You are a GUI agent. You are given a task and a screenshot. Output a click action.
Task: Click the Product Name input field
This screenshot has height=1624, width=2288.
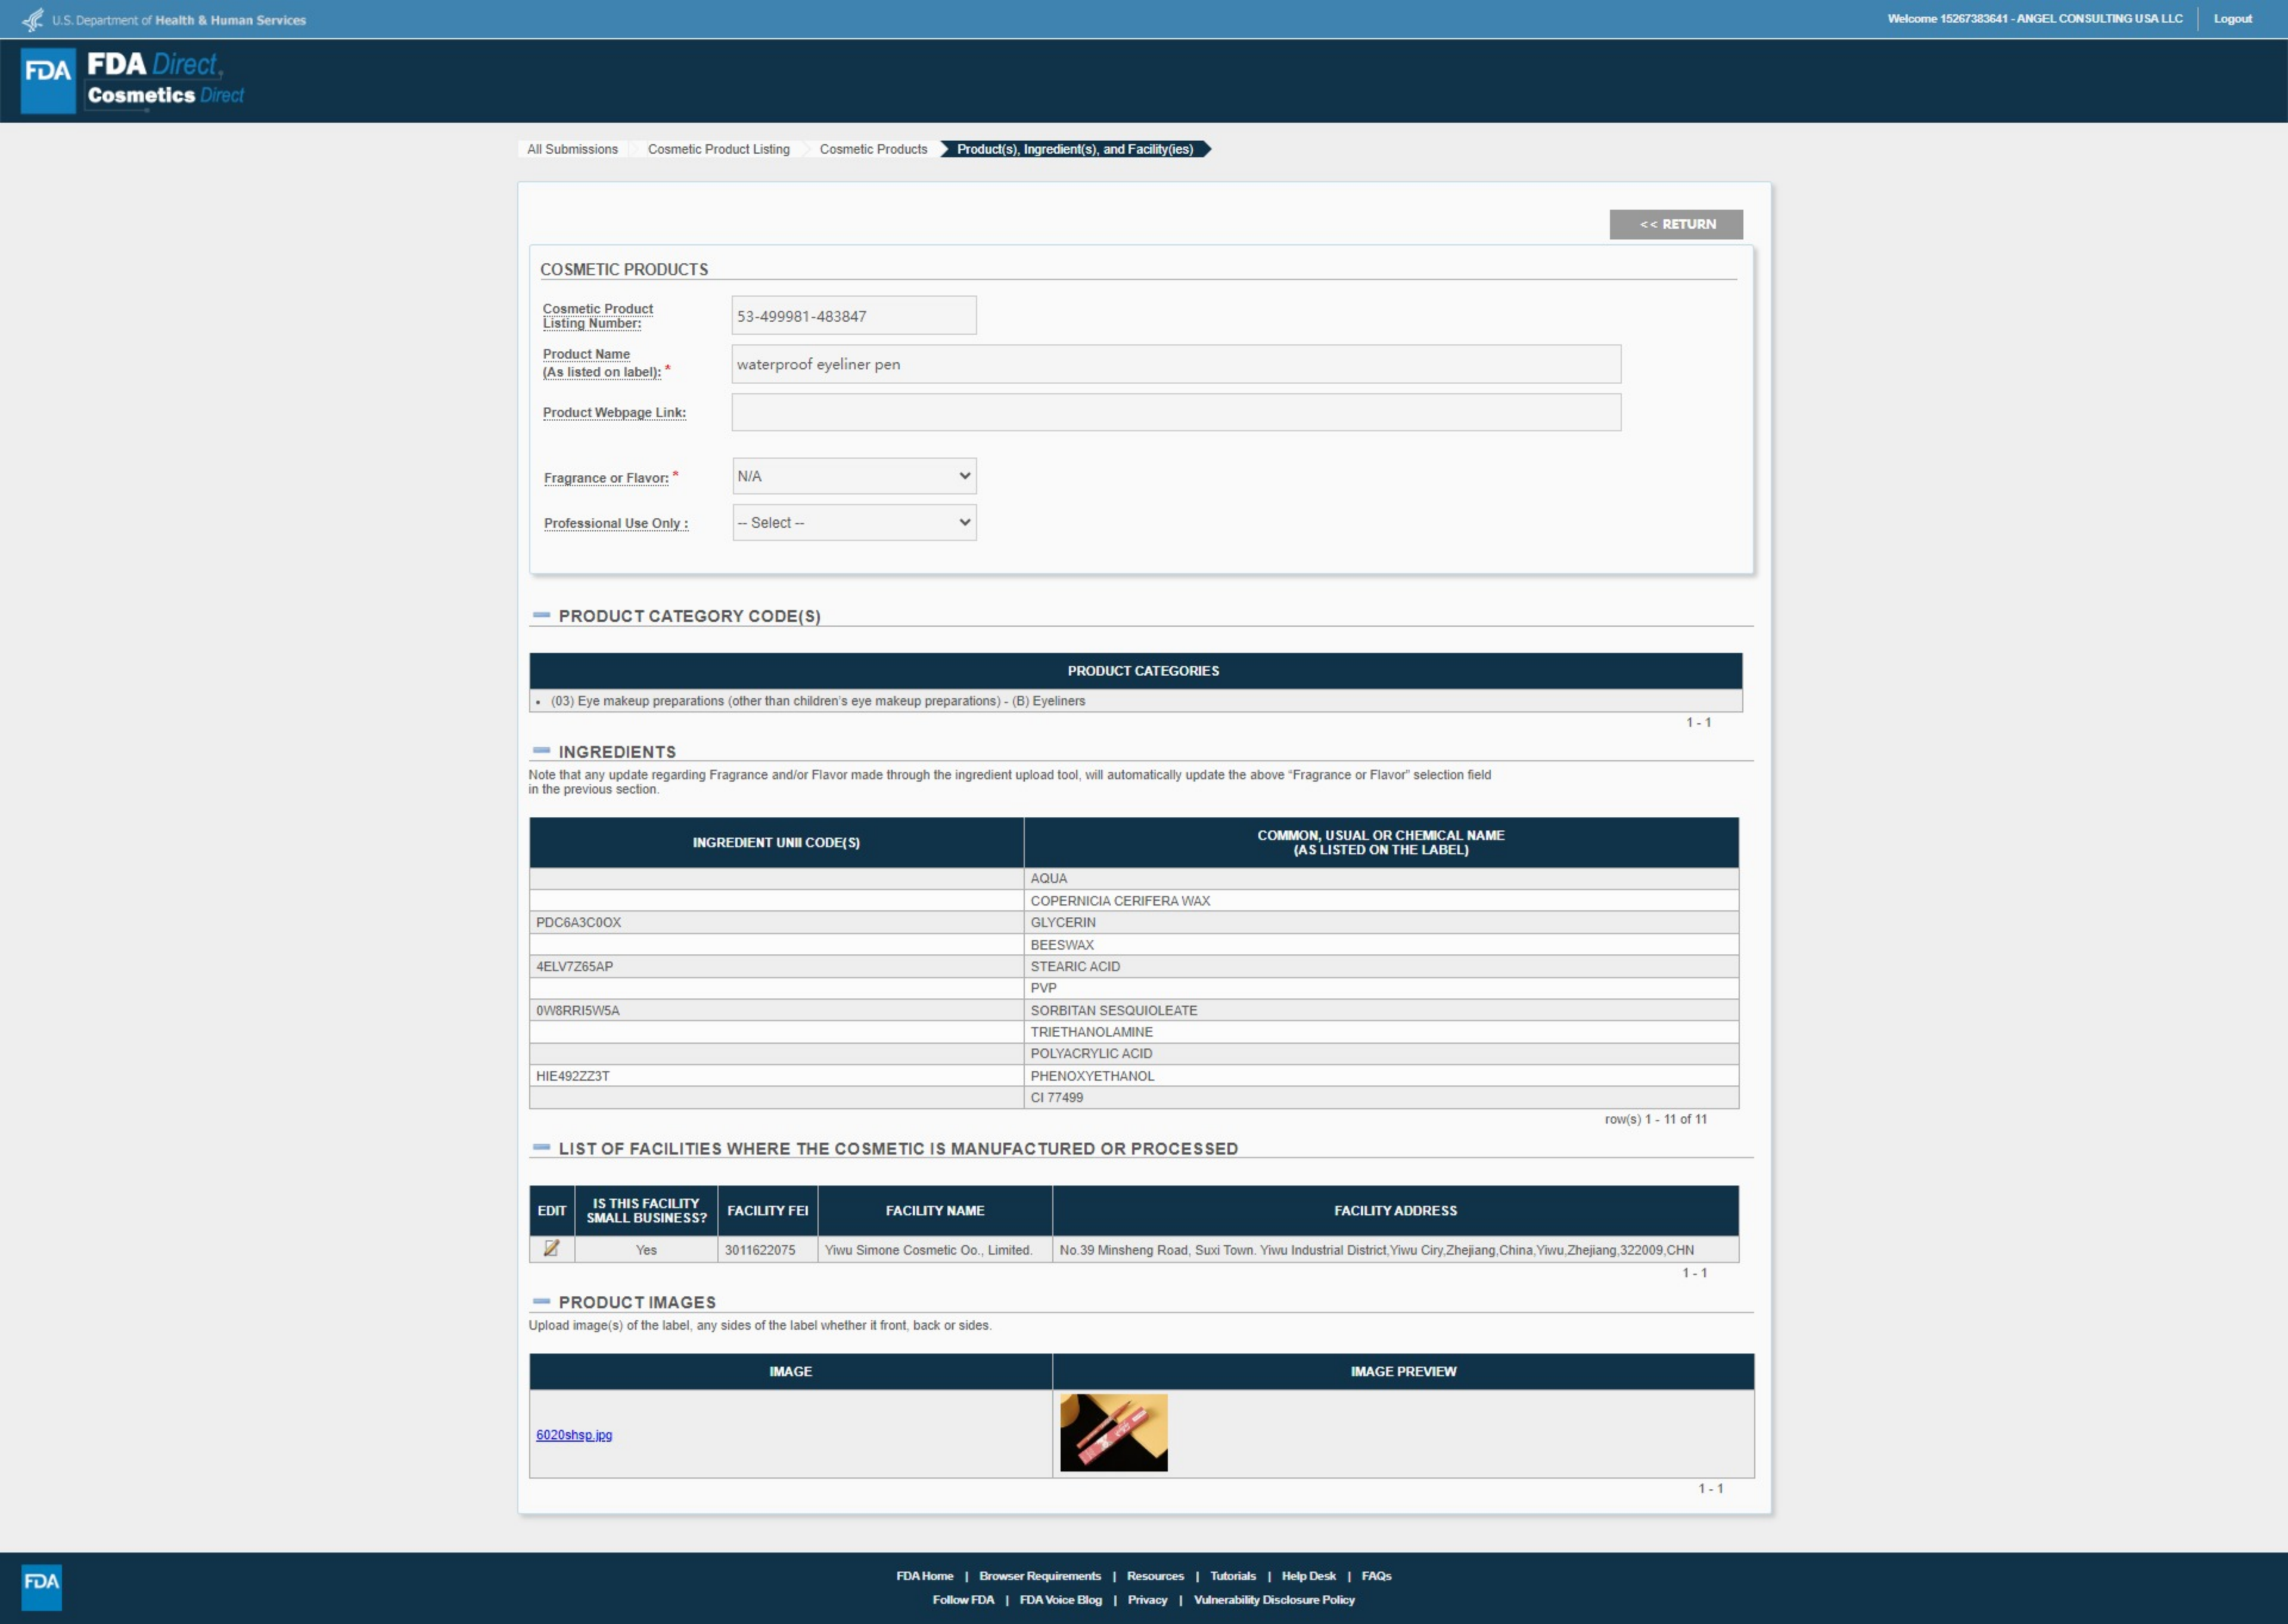[1175, 364]
